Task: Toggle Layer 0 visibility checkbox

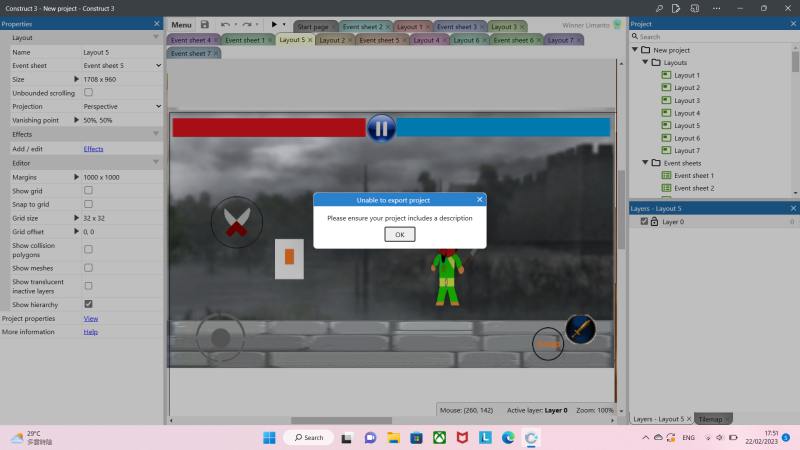Action: click(x=644, y=222)
